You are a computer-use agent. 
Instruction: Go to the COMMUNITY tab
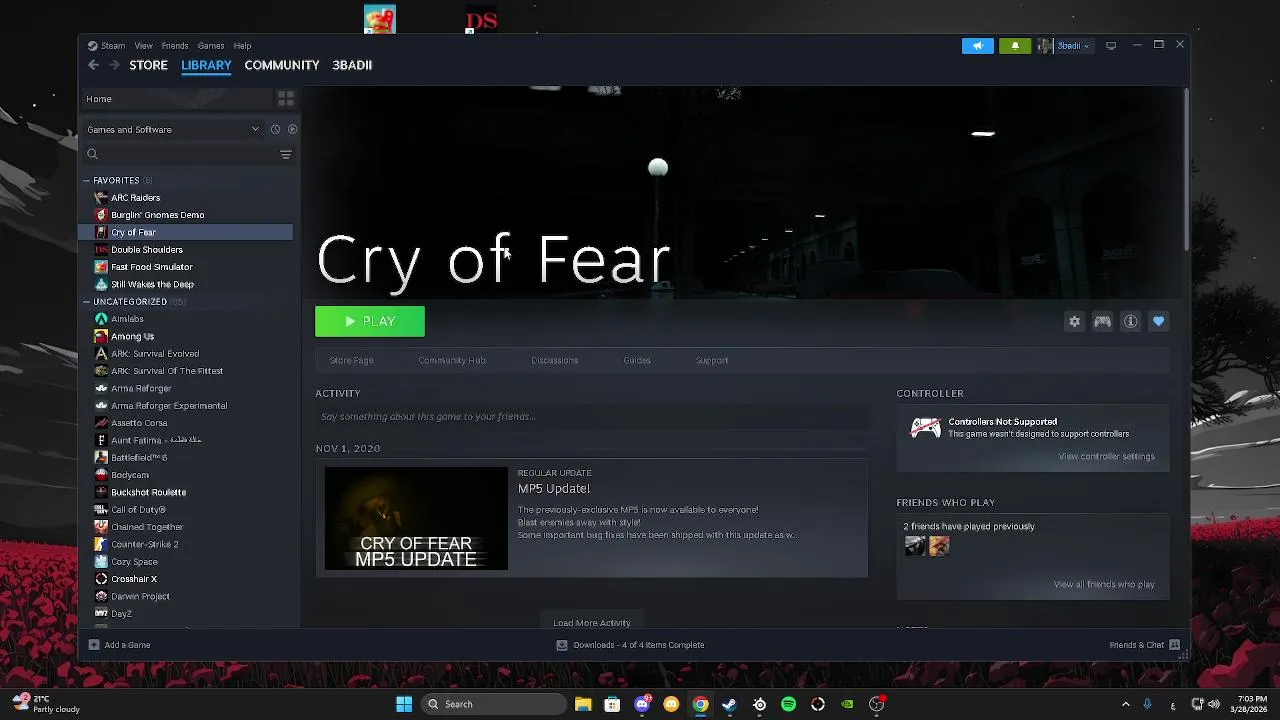(282, 65)
